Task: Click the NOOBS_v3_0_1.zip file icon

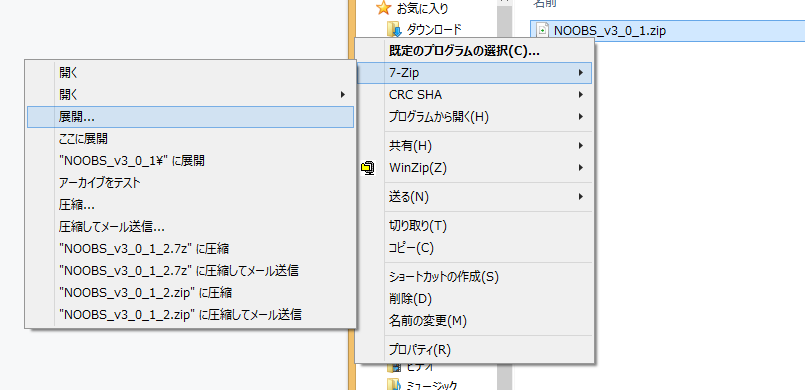Action: tap(542, 30)
